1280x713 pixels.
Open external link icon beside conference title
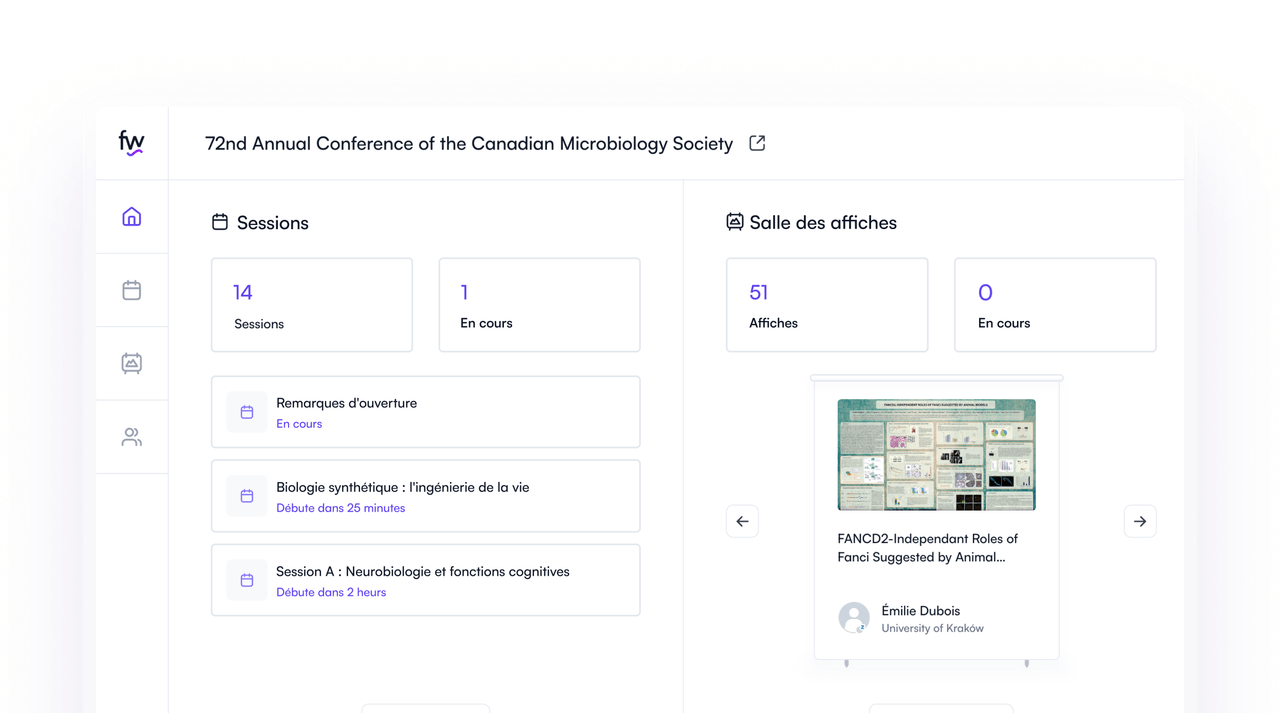pyautogui.click(x=757, y=143)
